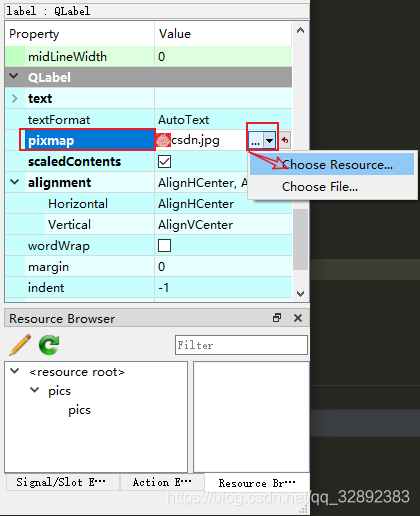Click the pencil Edit Resources icon

[x=20, y=345]
